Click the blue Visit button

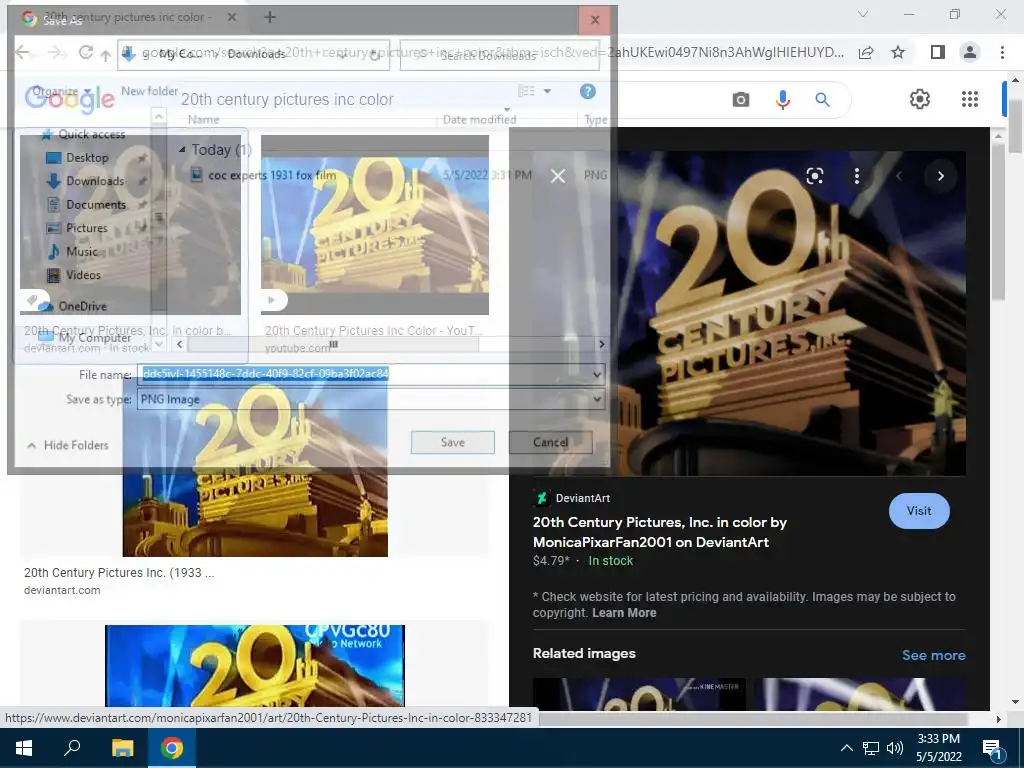coord(919,511)
